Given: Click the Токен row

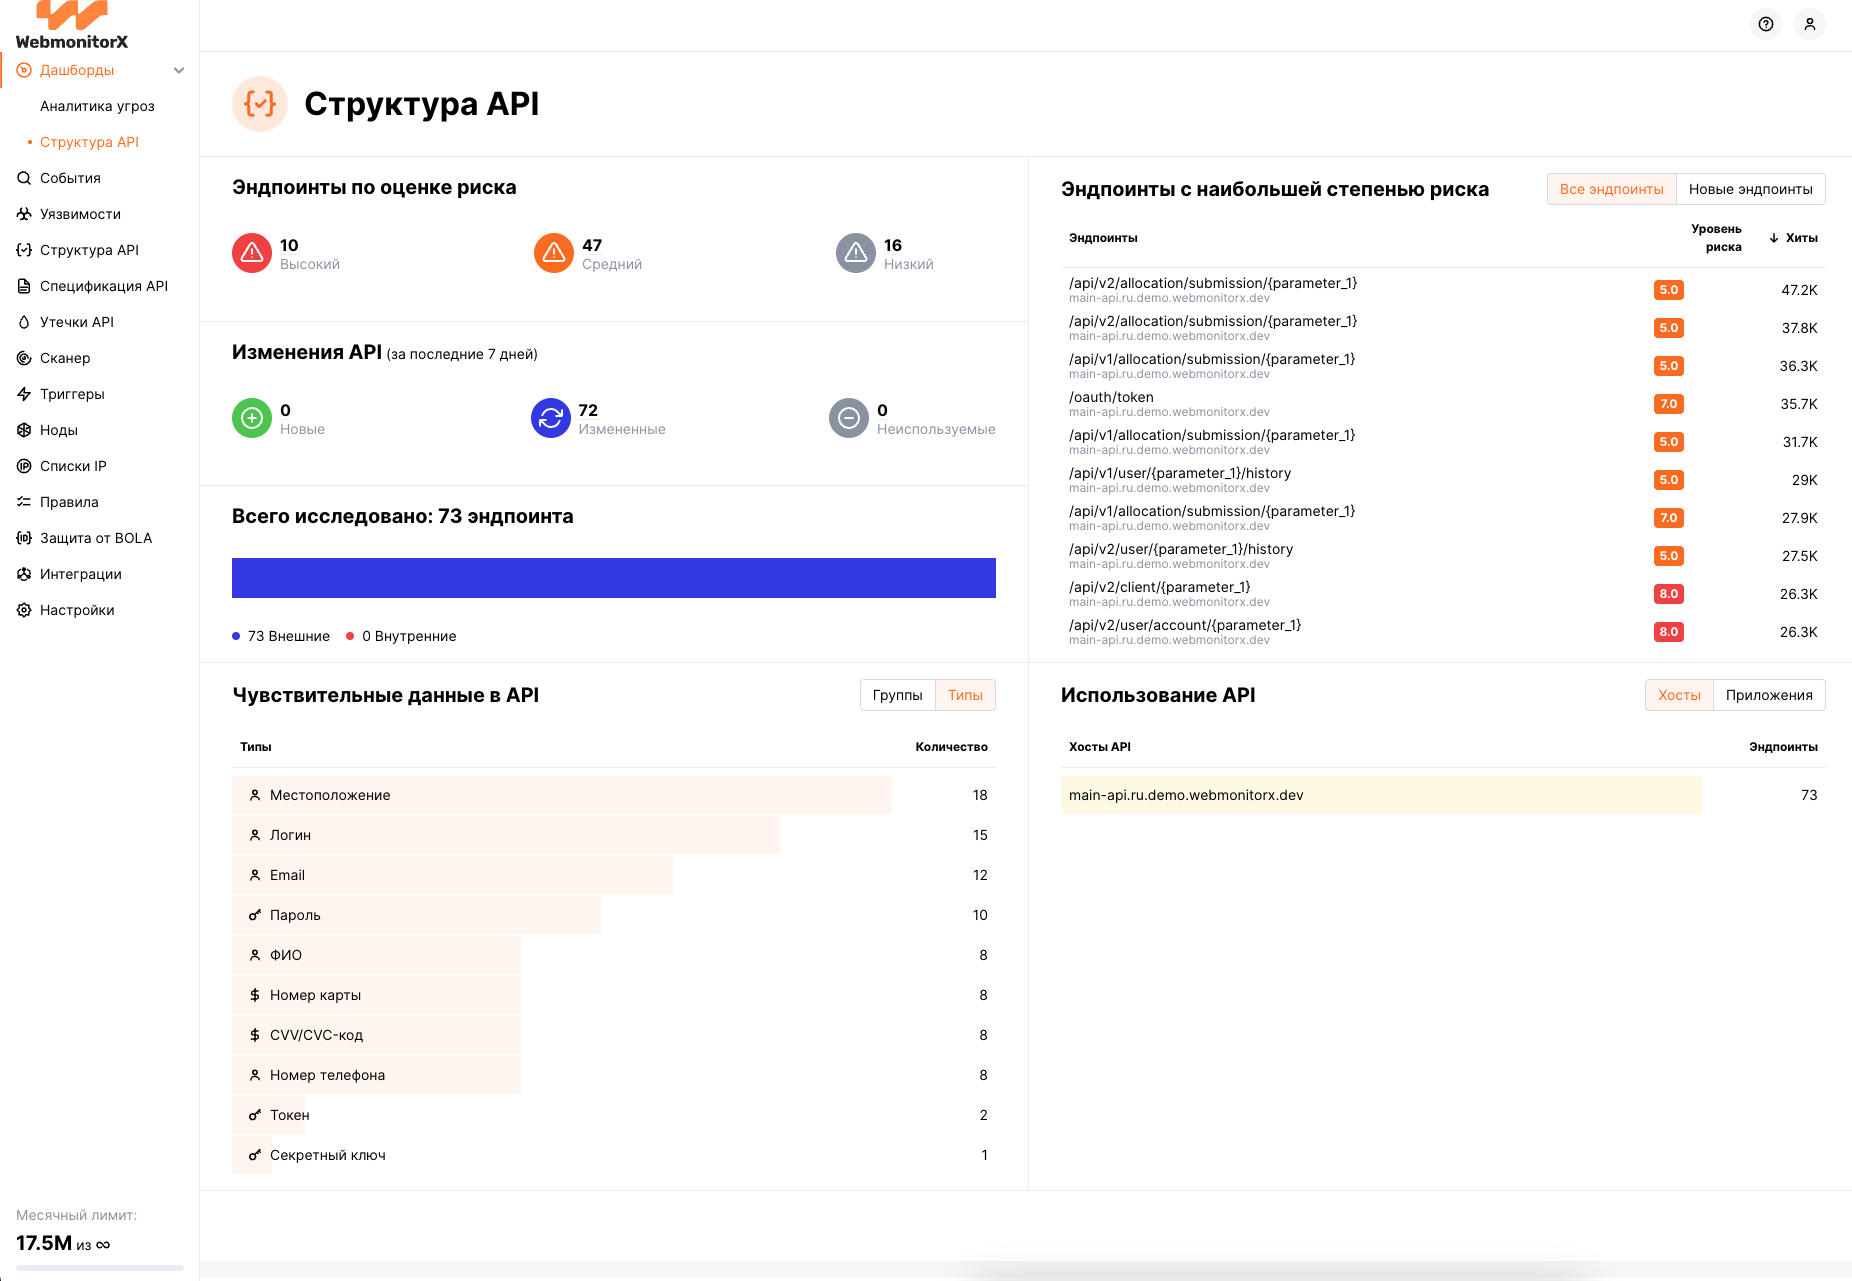Looking at the screenshot, I should click(614, 1115).
